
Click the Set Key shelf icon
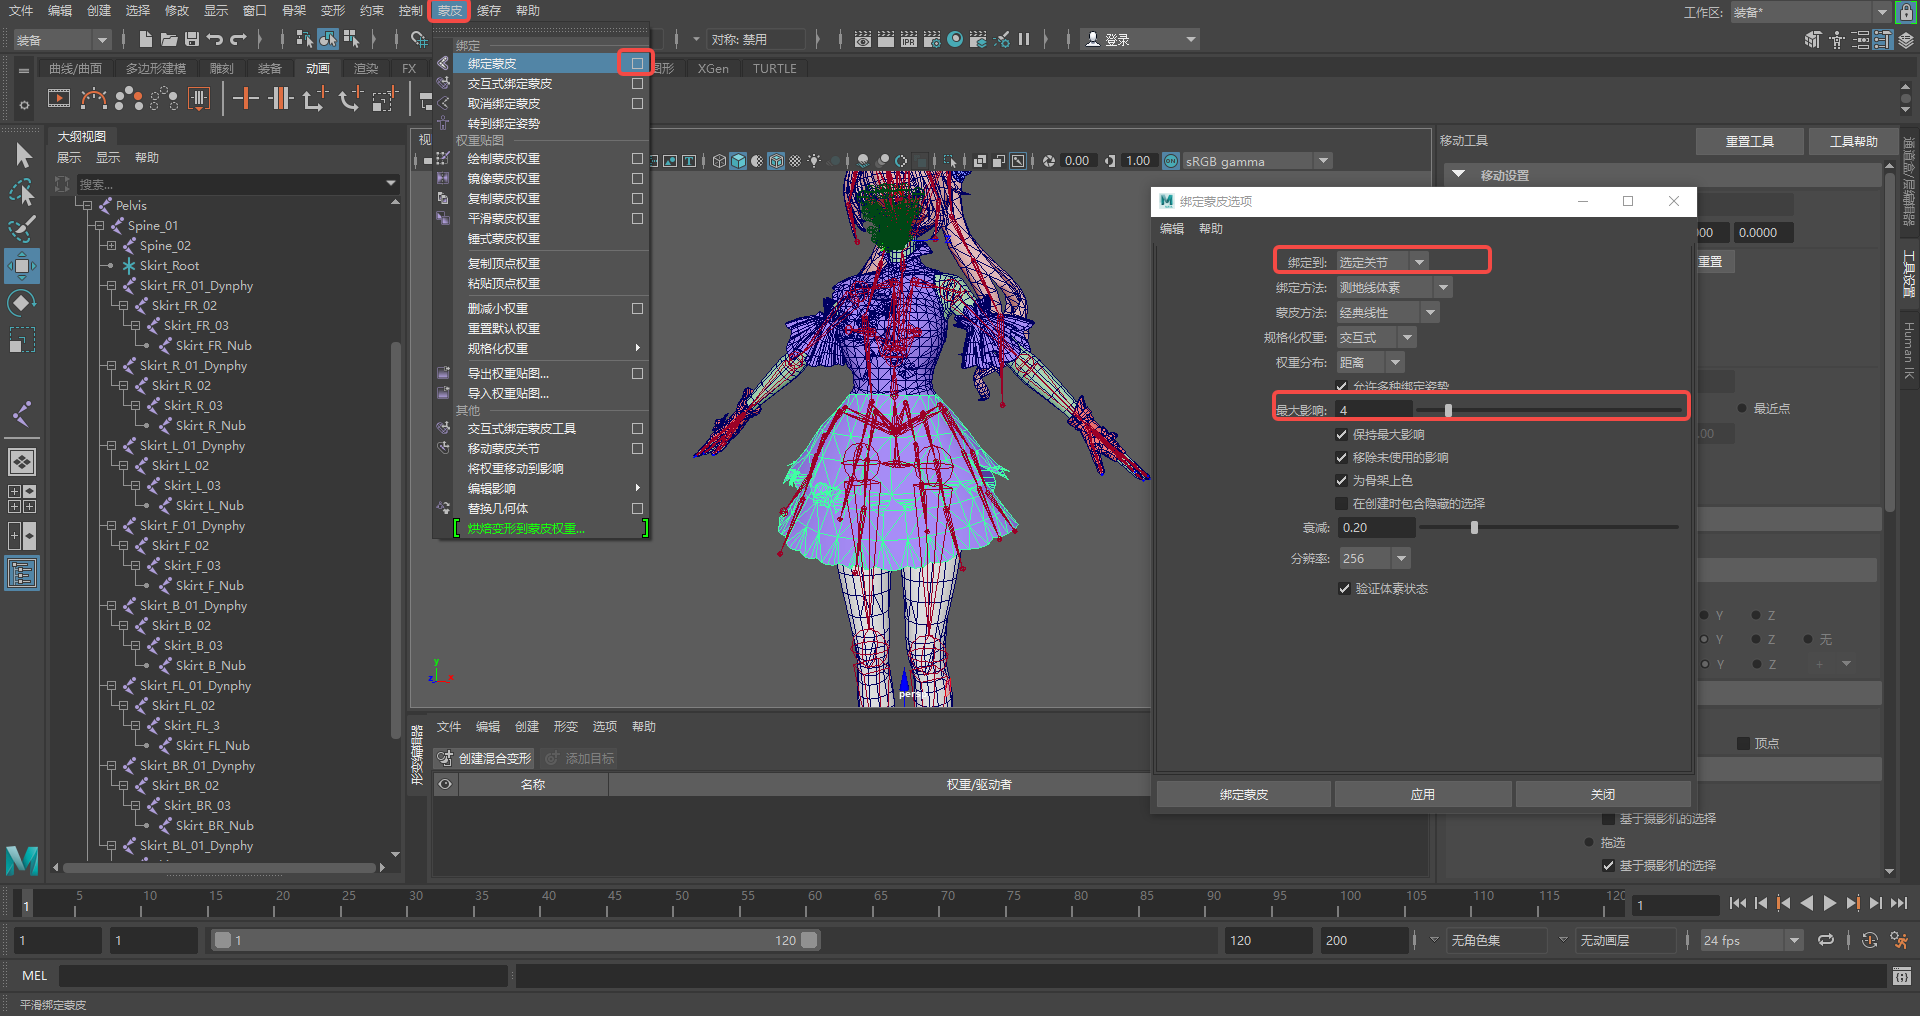pyautogui.click(x=245, y=98)
